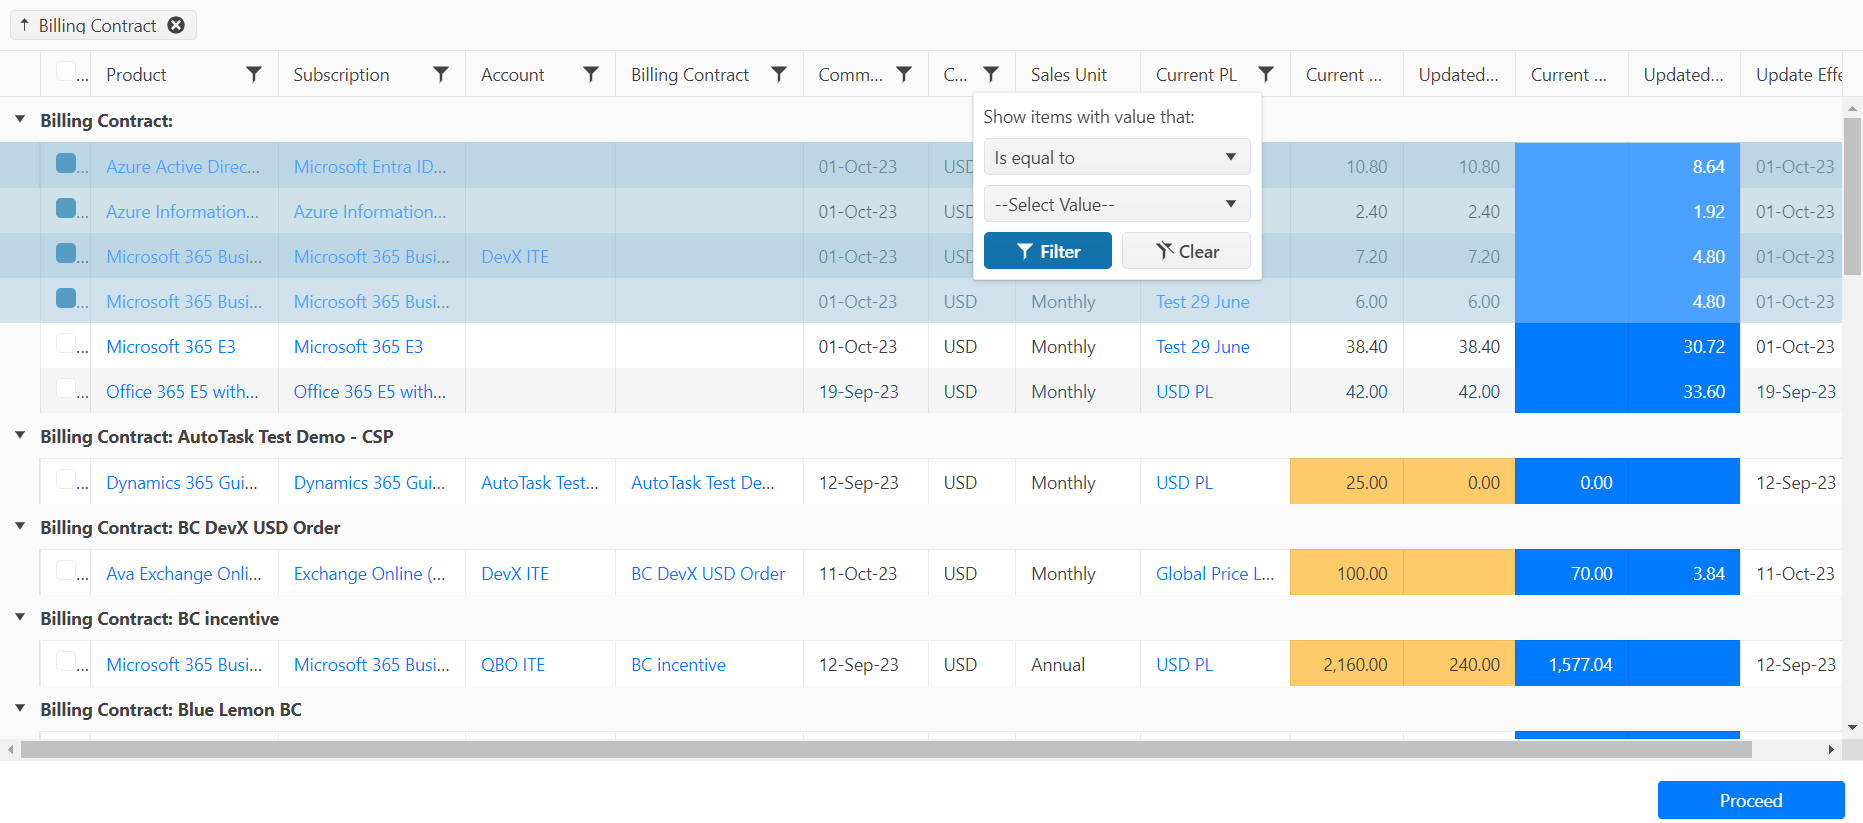Open the Current PL column filter icon
The width and height of the screenshot is (1863, 823).
pyautogui.click(x=1266, y=74)
